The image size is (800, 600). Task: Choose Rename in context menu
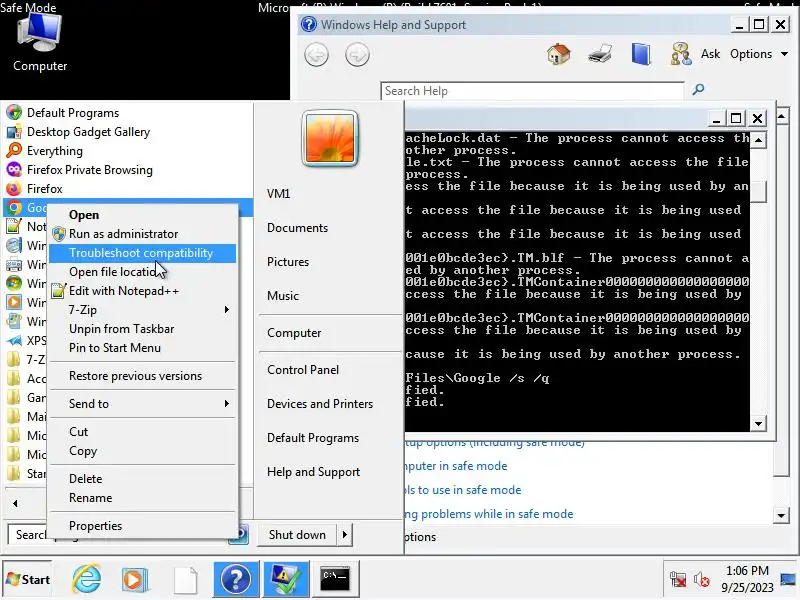click(143, 498)
